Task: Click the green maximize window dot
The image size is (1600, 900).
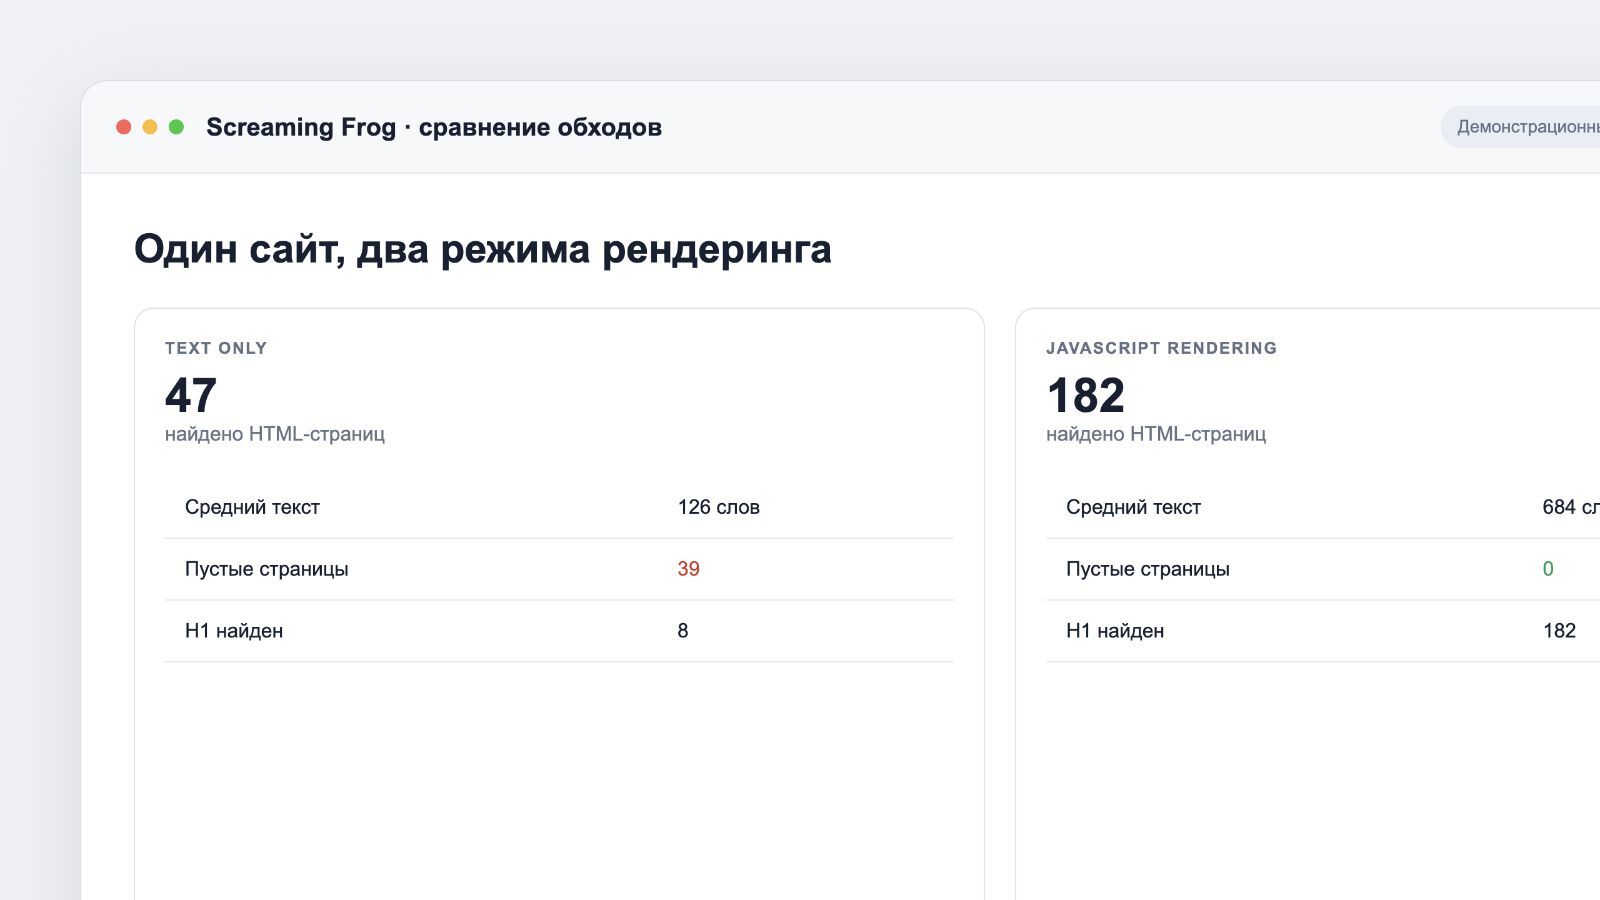Action: pos(176,127)
